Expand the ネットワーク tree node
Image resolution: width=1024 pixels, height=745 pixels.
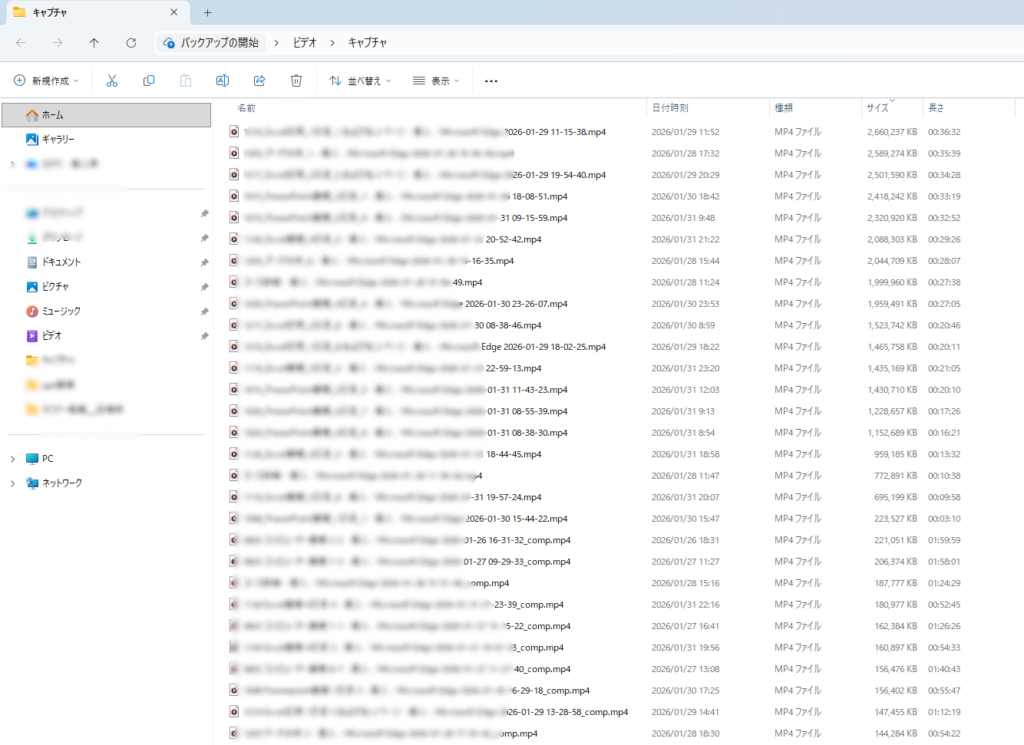[12, 483]
